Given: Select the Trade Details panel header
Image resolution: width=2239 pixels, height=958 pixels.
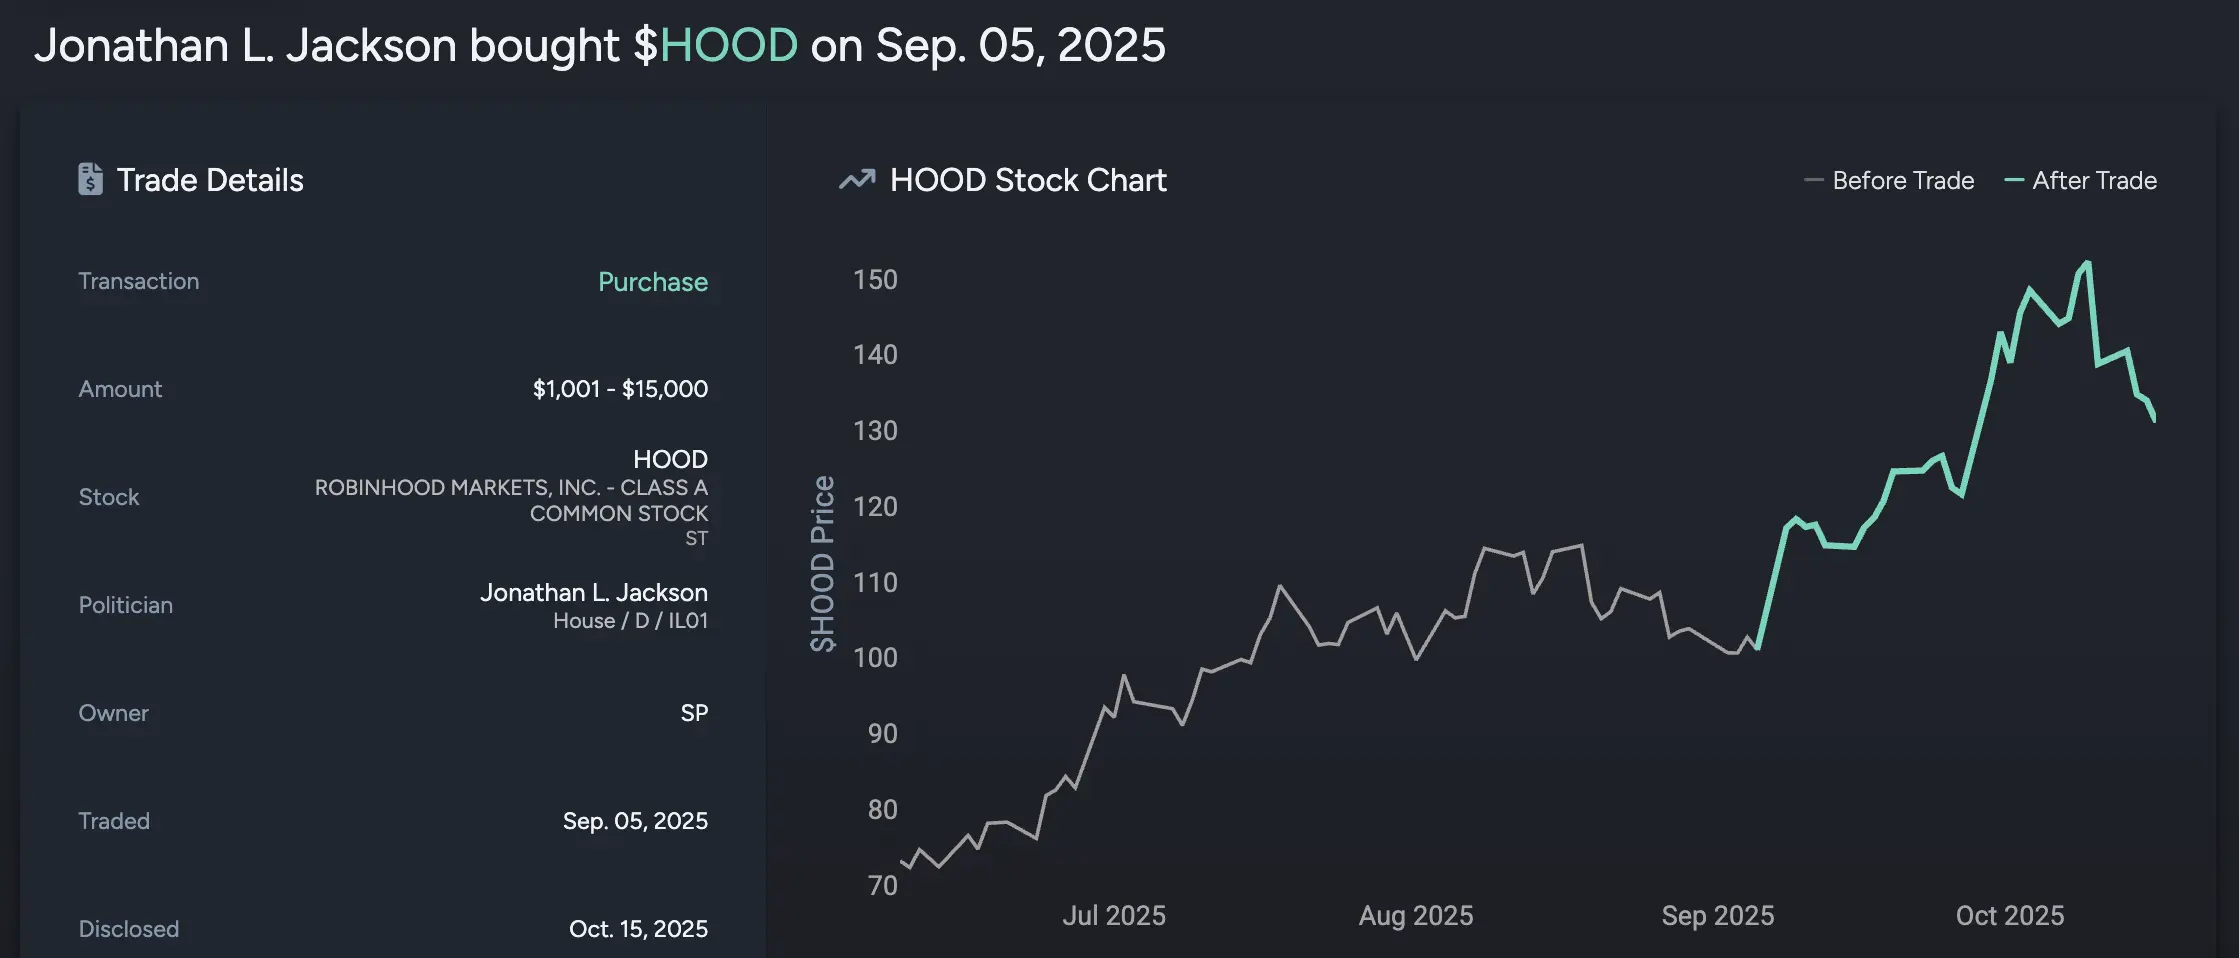Looking at the screenshot, I should [x=210, y=180].
